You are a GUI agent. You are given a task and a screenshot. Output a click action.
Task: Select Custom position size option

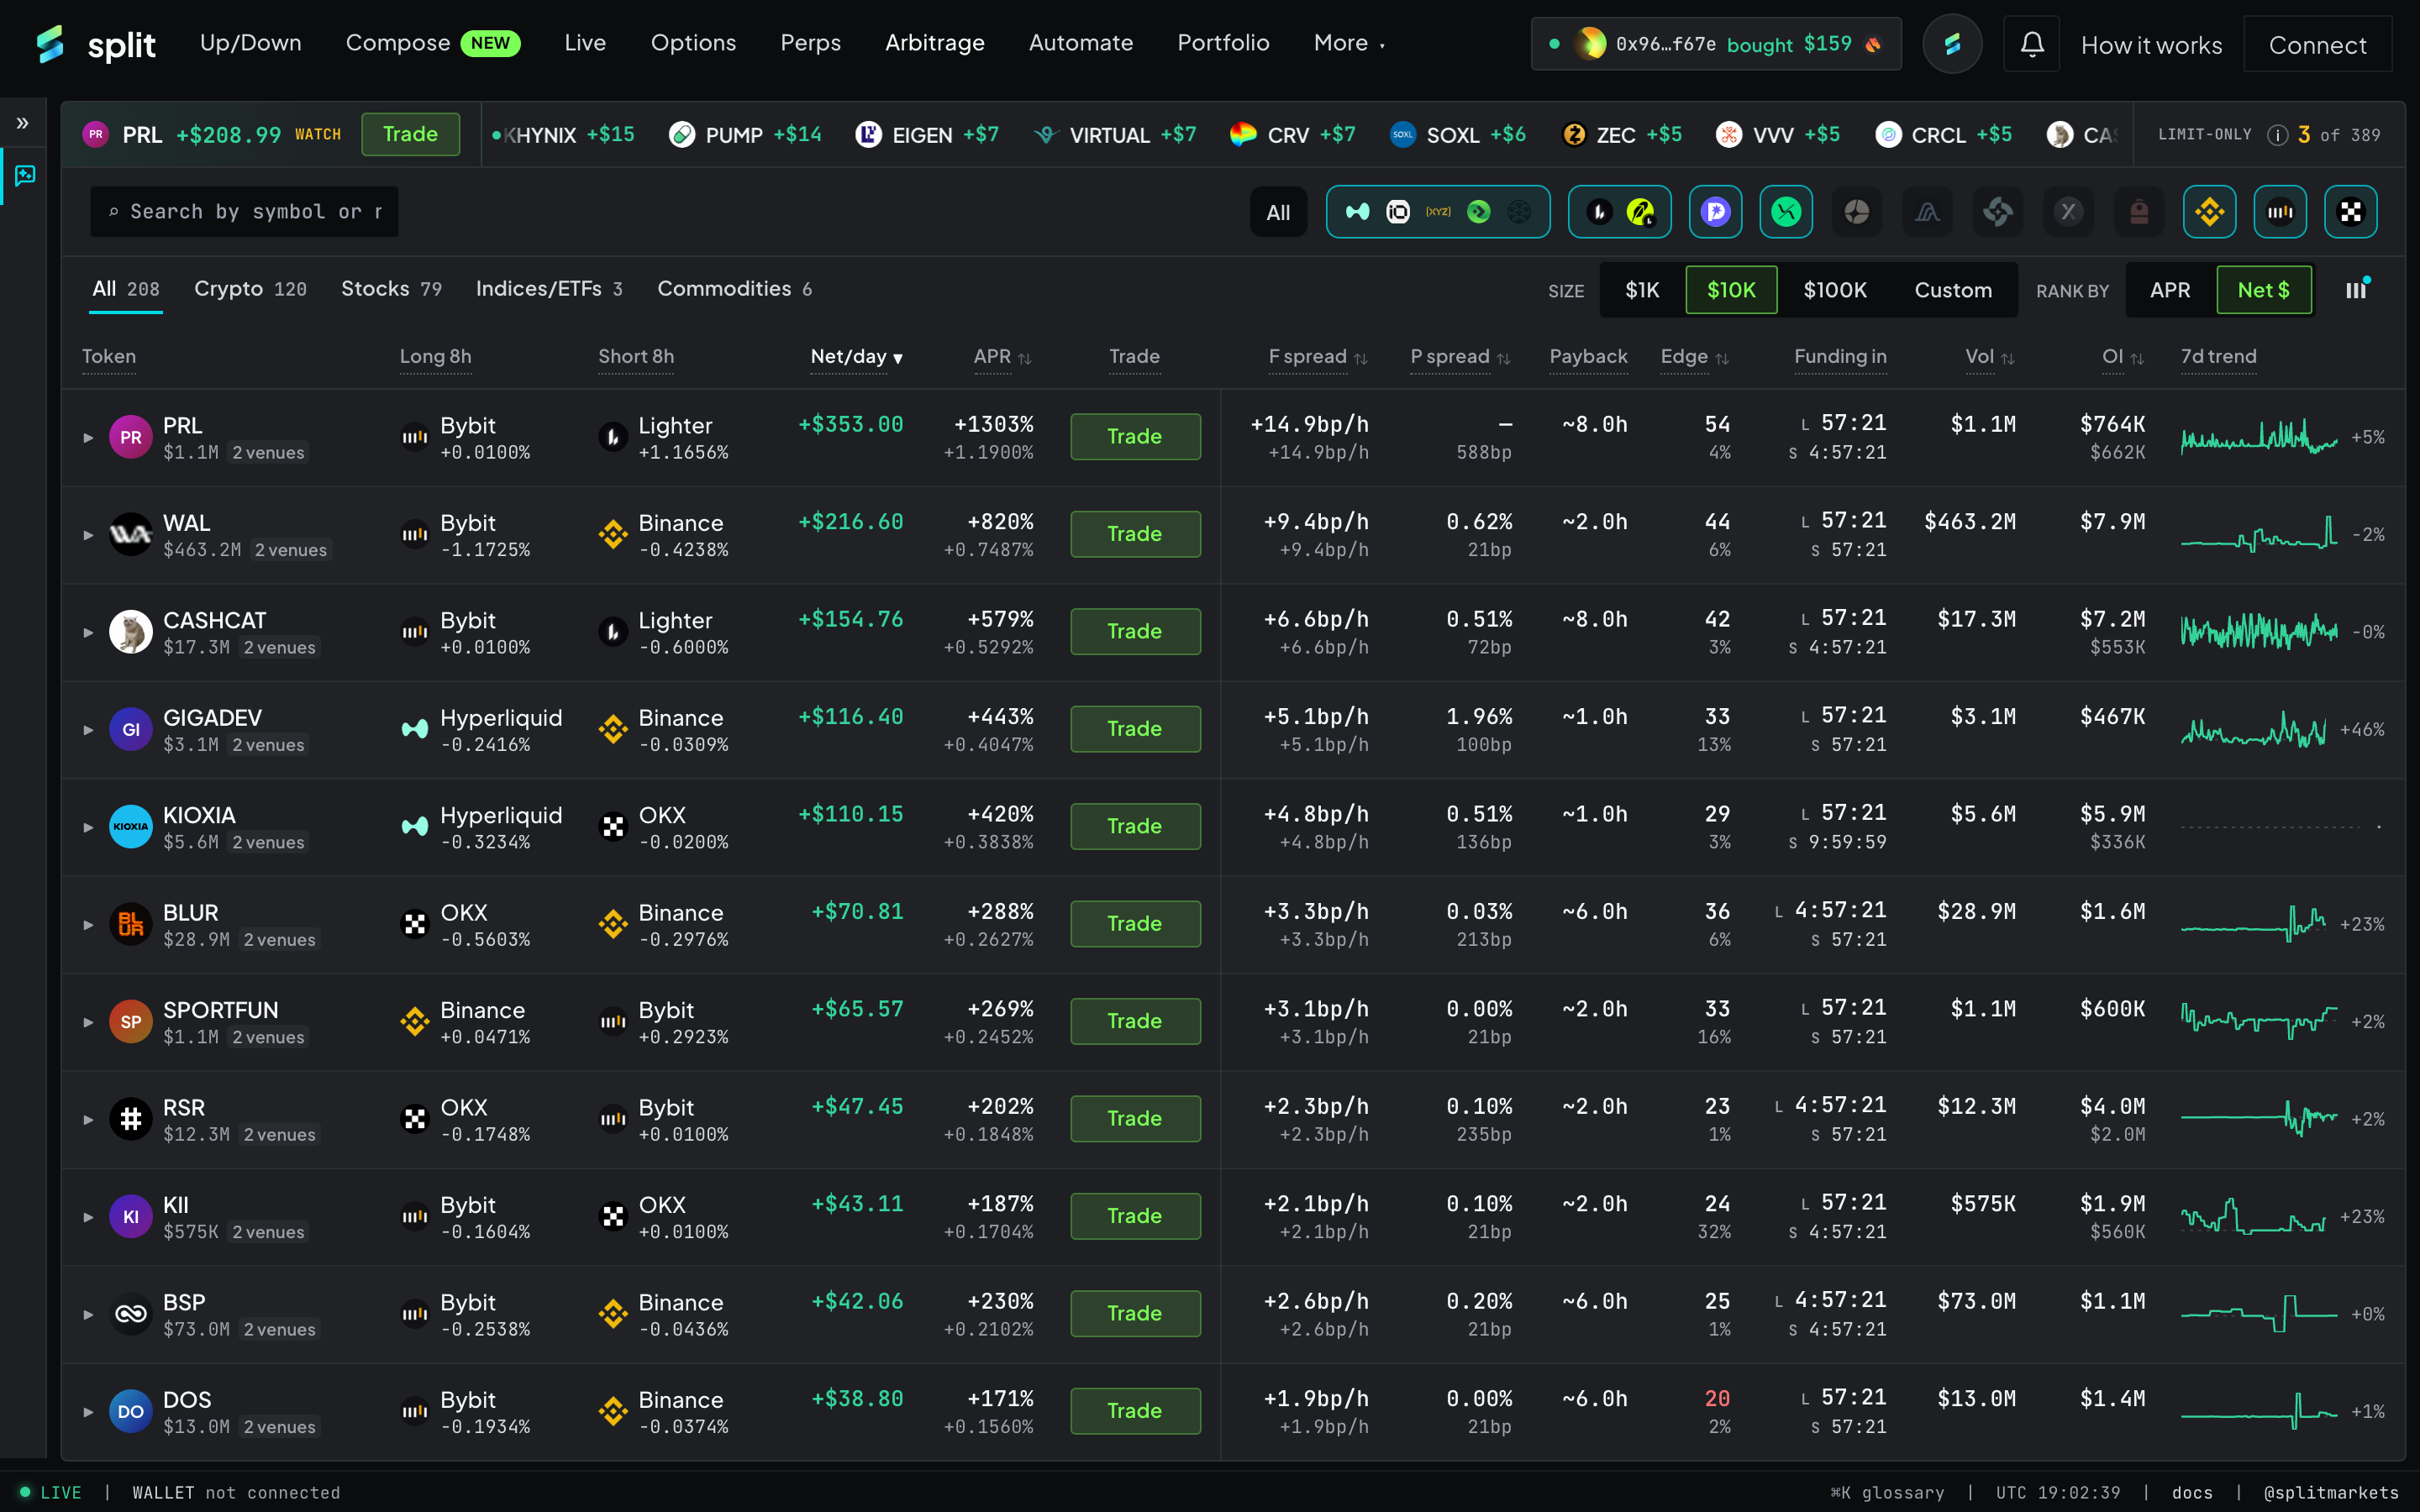(x=1952, y=290)
